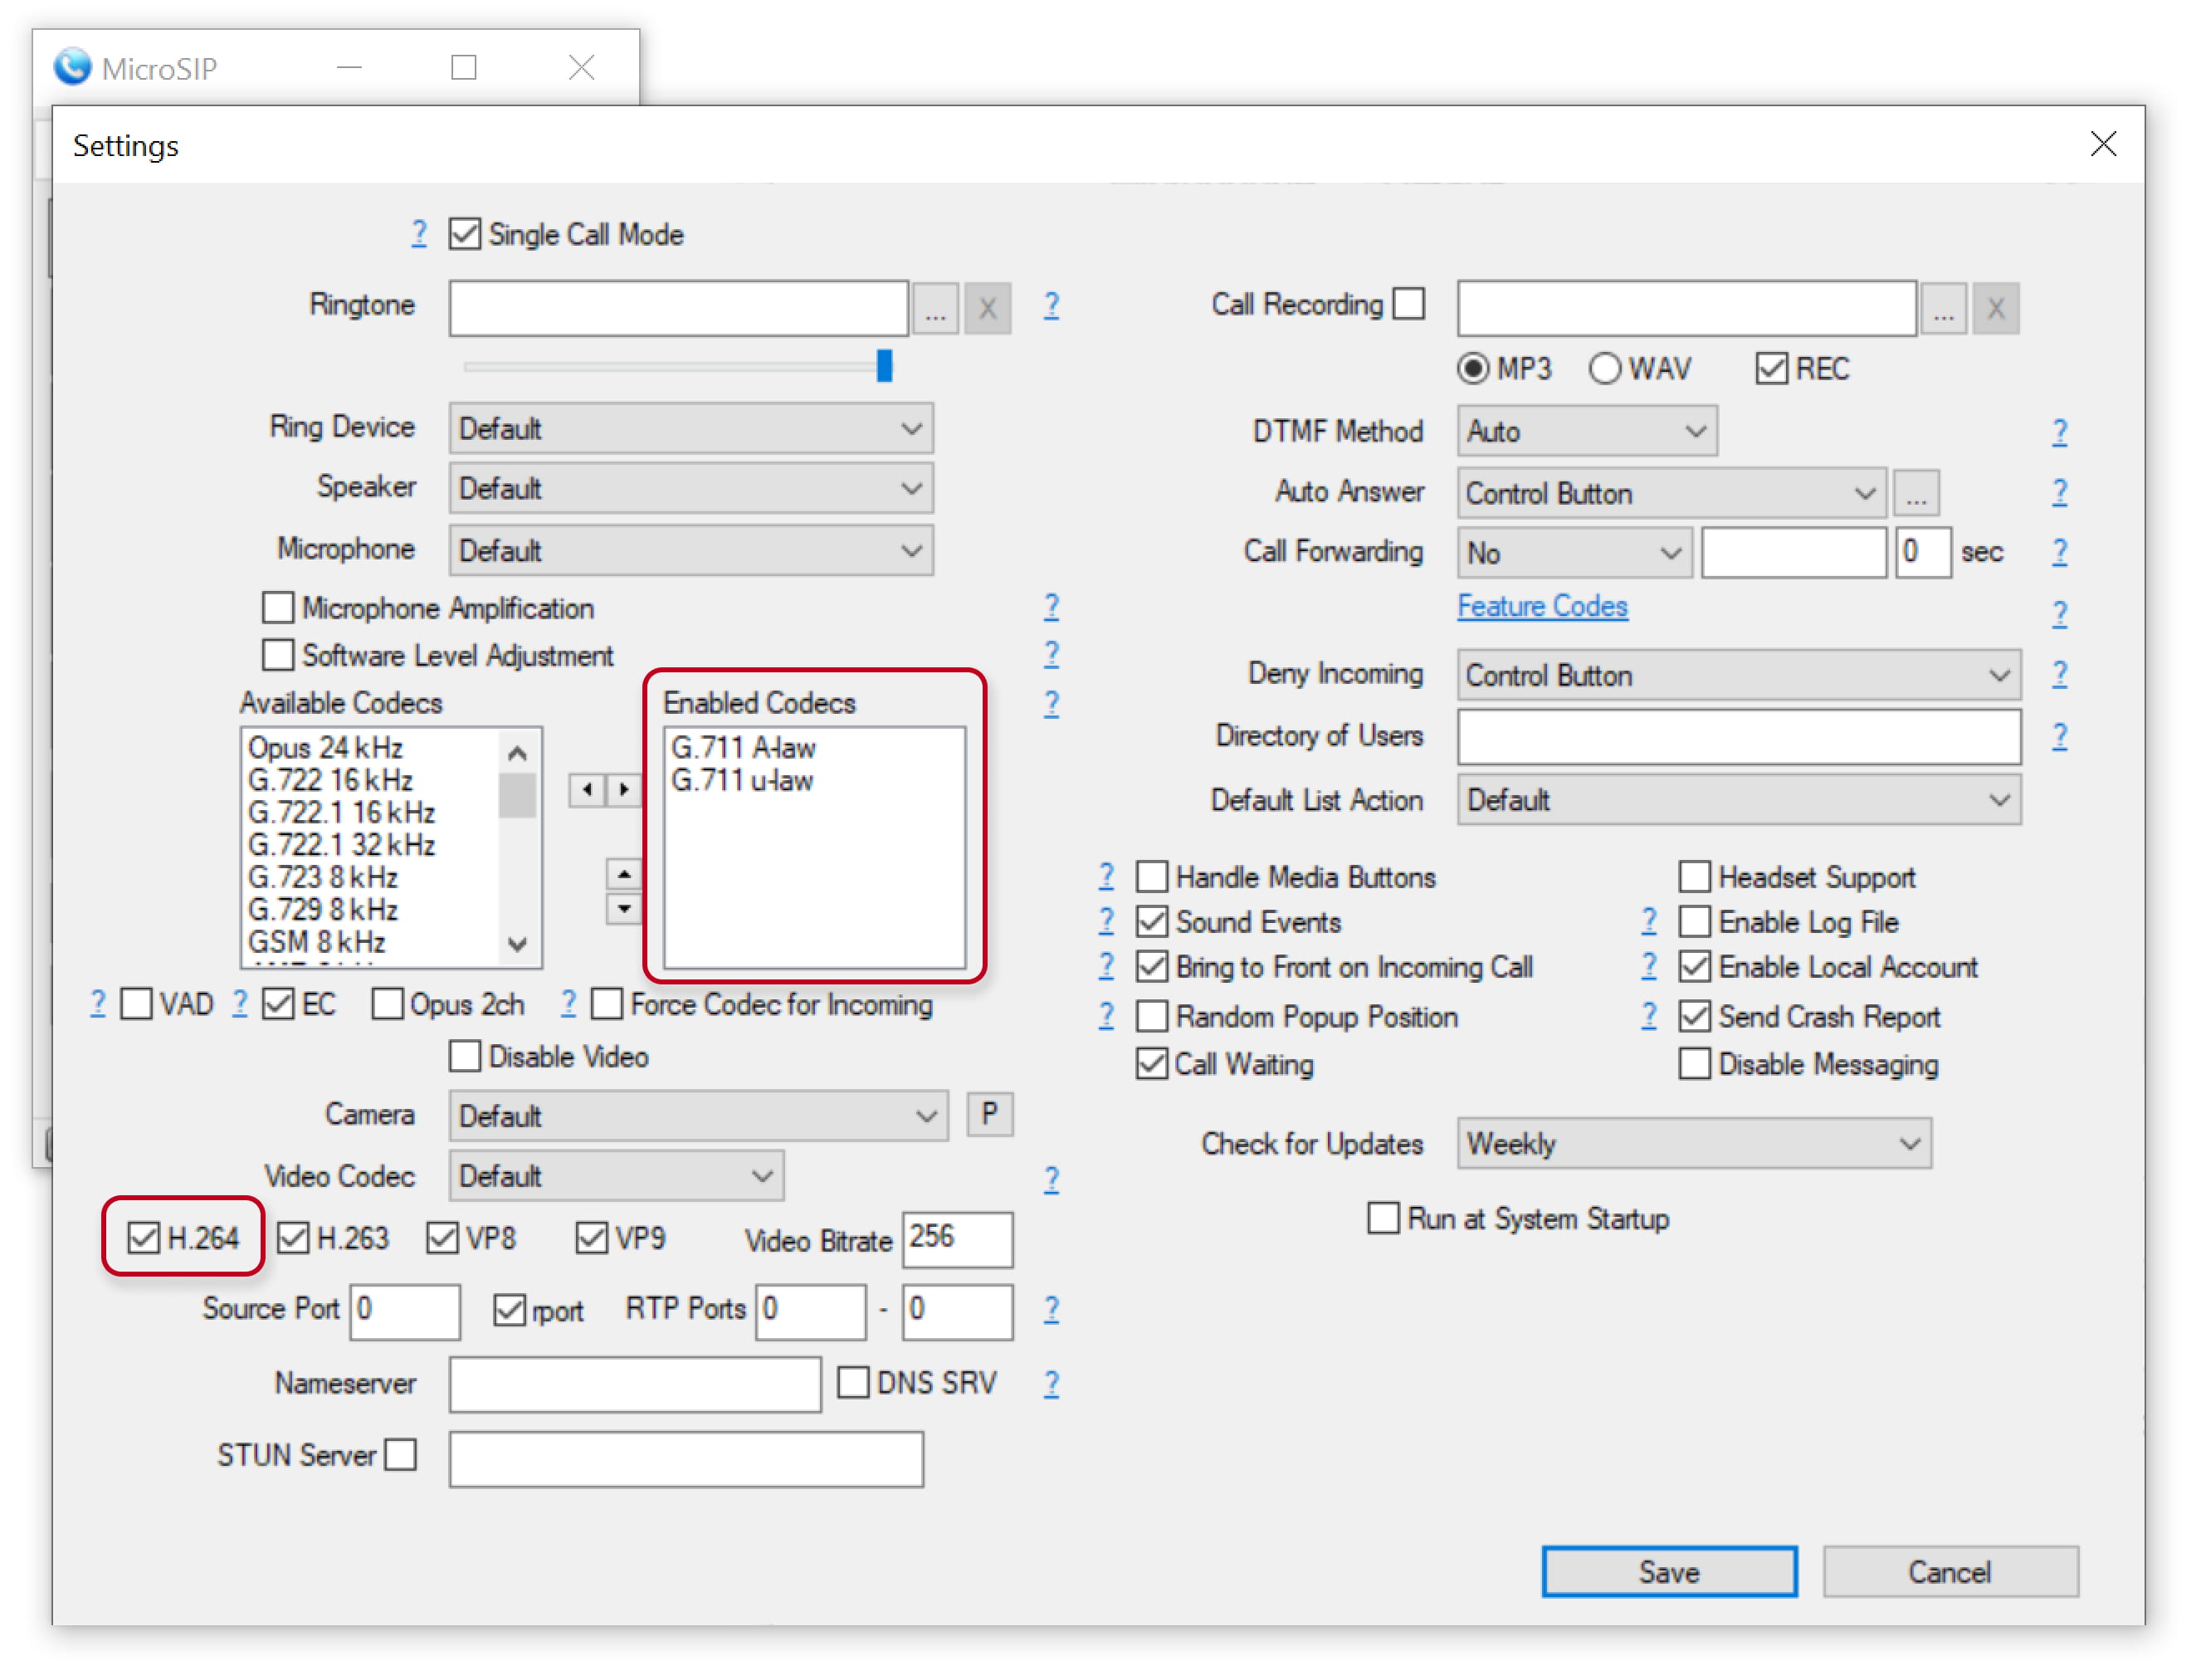Clear the ringtone field with X button
2196x1680 pixels.
click(987, 308)
